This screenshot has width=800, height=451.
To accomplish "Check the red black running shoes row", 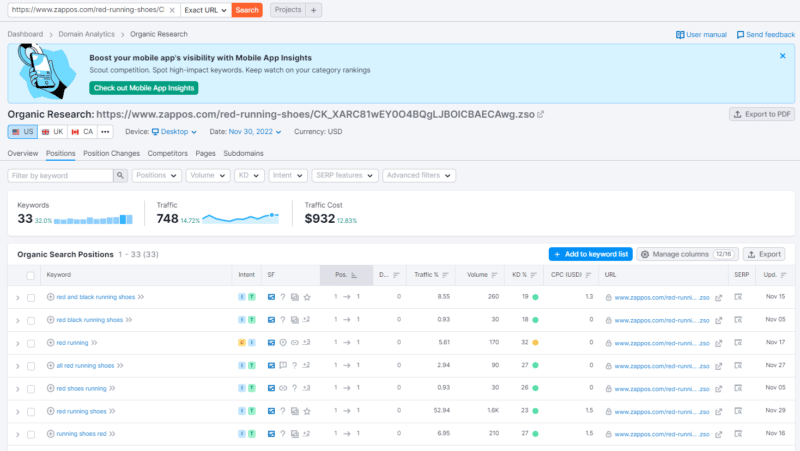I will pyautogui.click(x=31, y=320).
